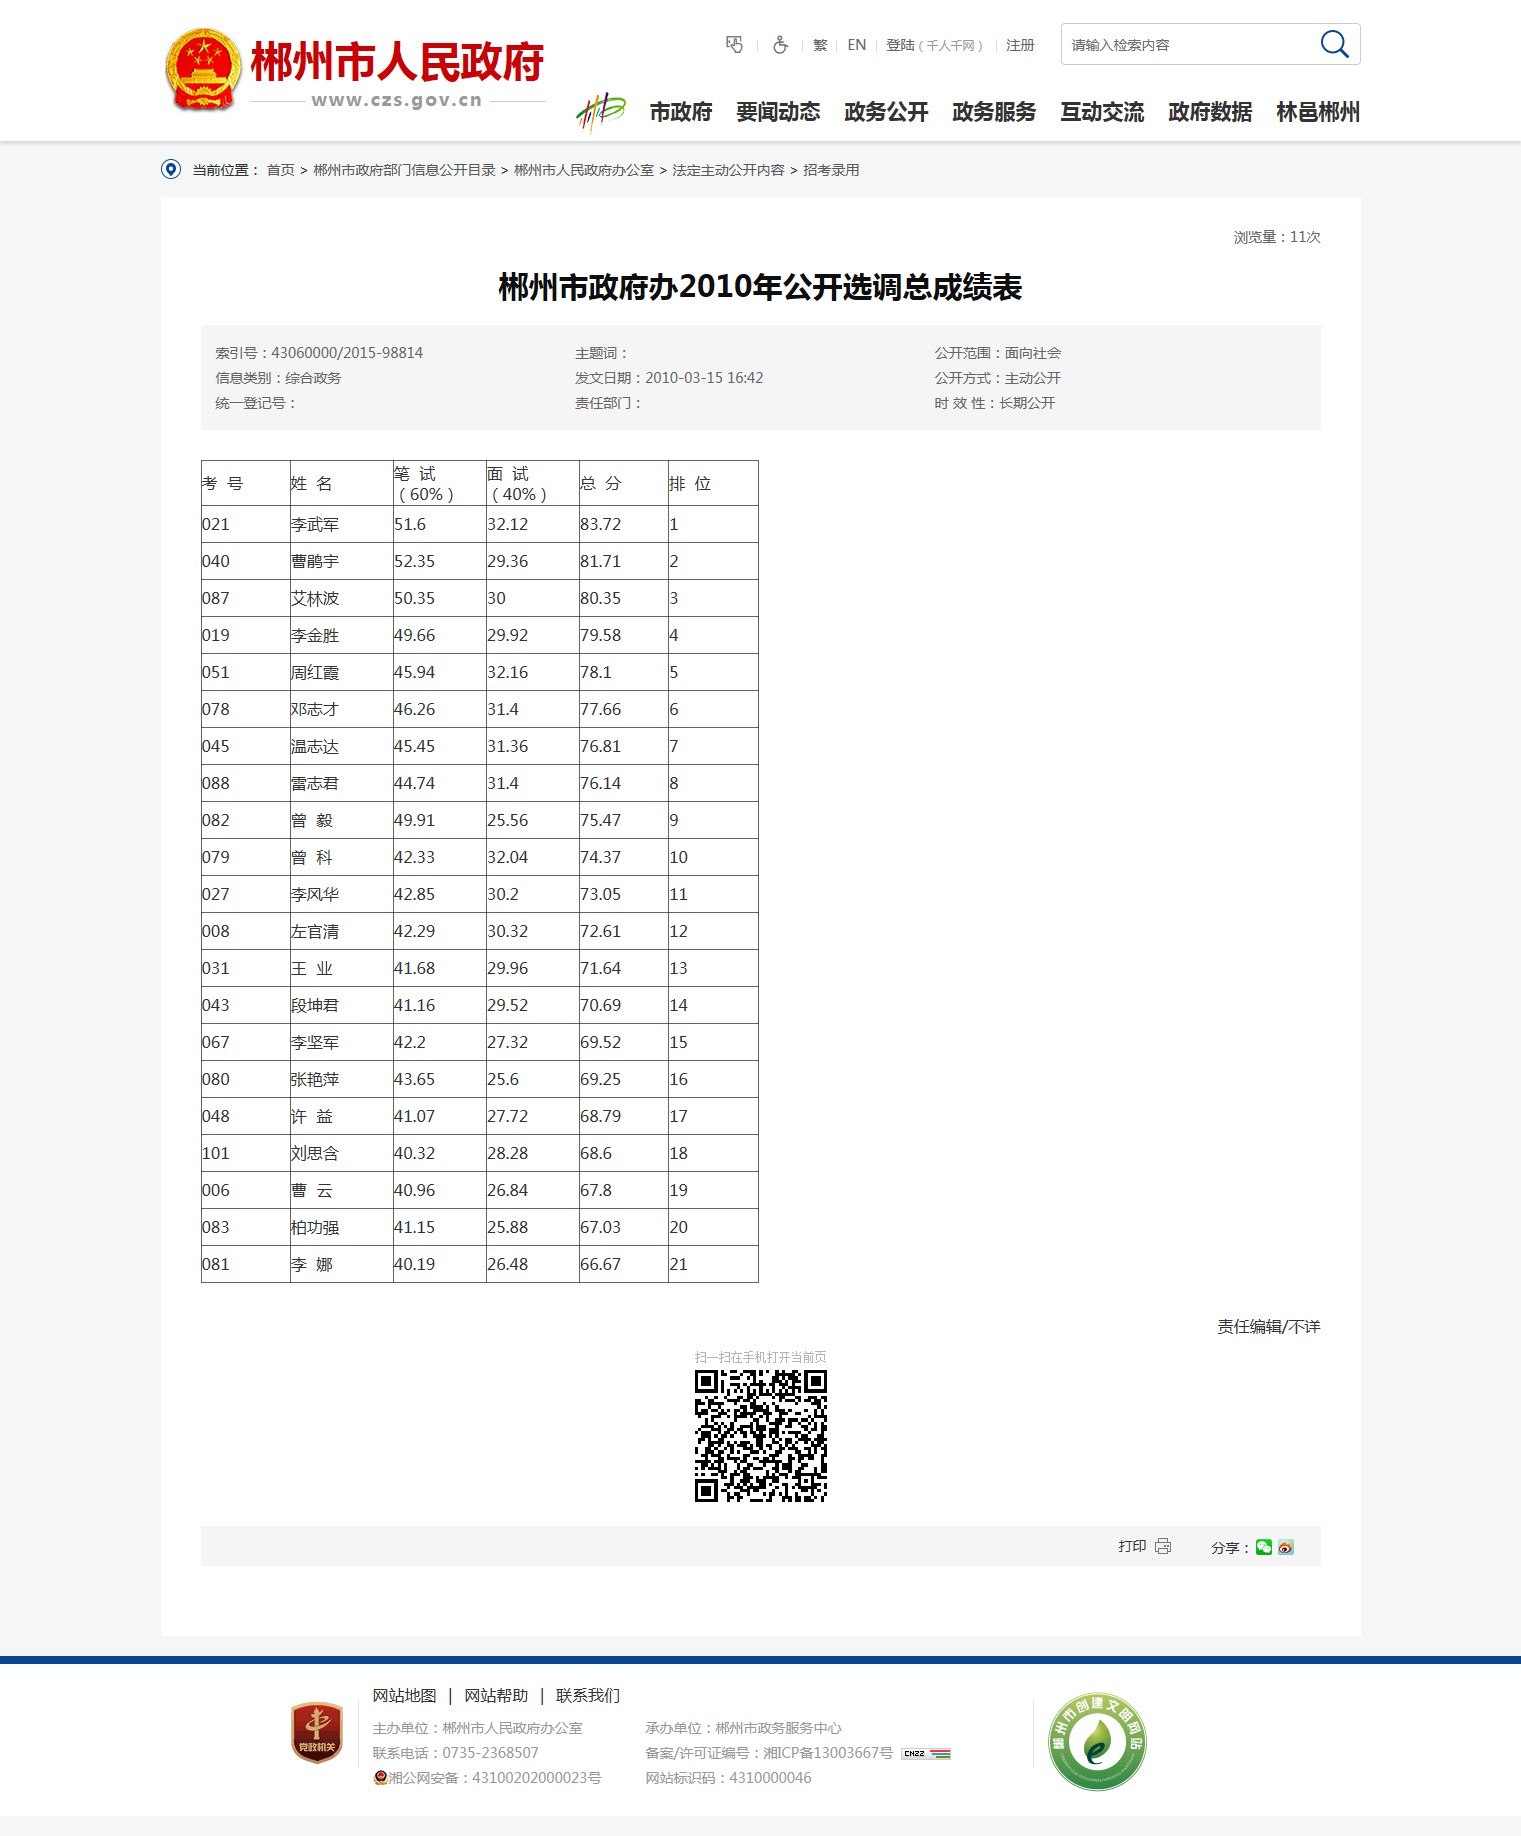This screenshot has height=1836, width=1521.
Task: Click the small ICP flag badge icon
Action: 926,1753
